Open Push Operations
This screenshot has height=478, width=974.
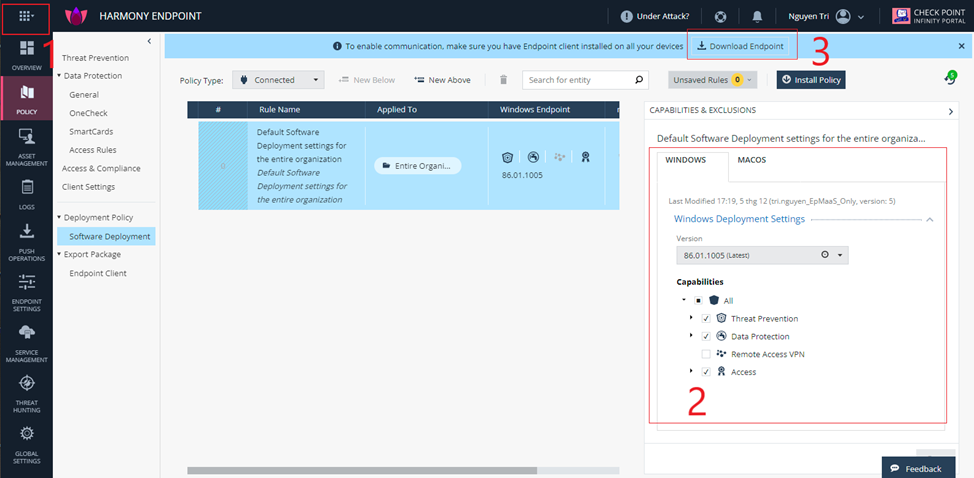click(x=27, y=243)
